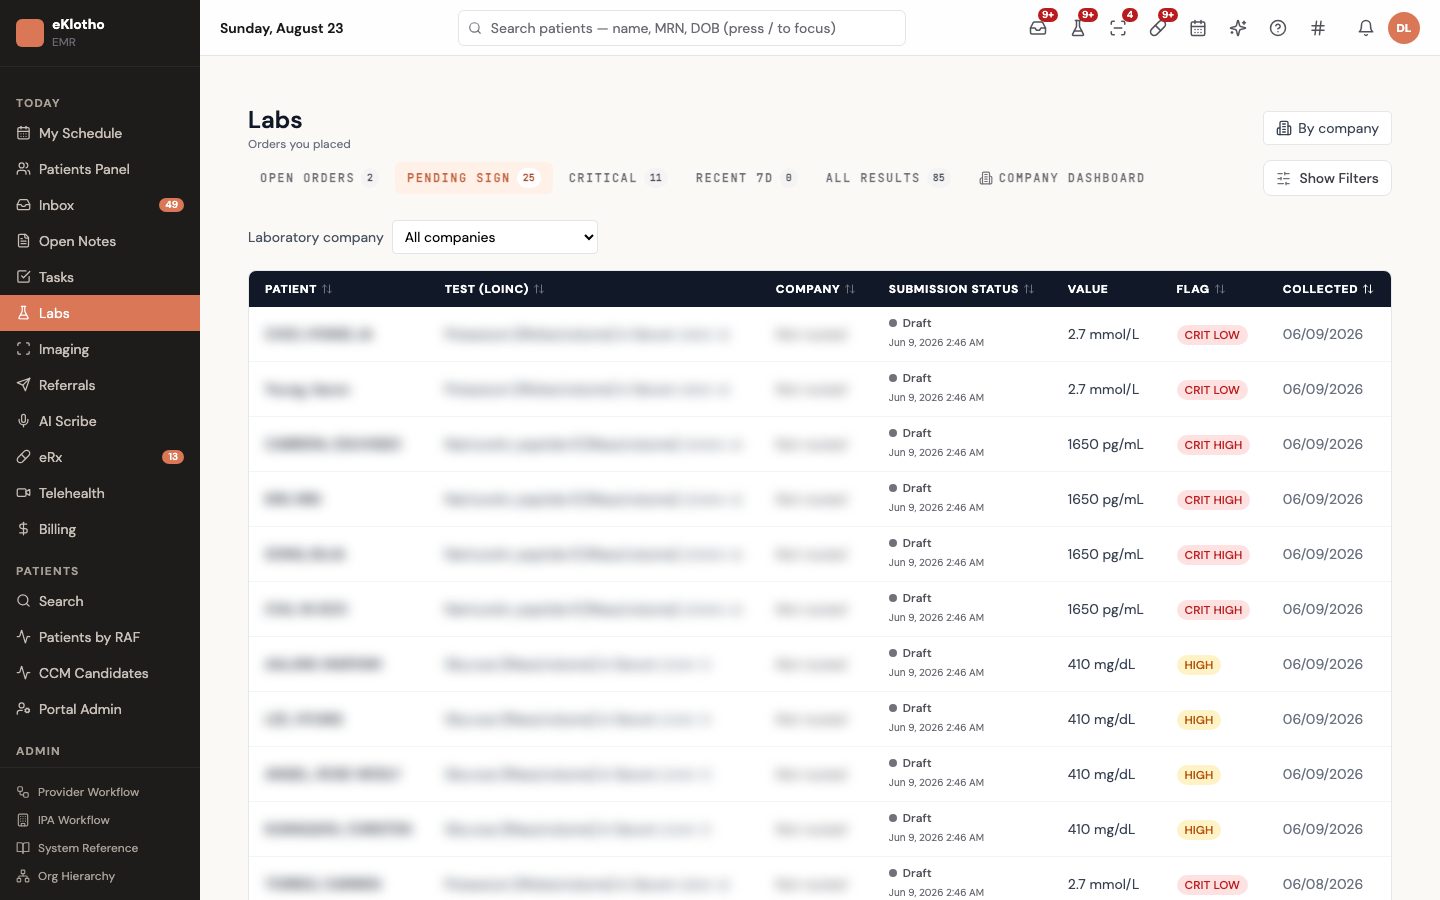The image size is (1440, 900).
Task: Open notifications bell
Action: 1366,28
